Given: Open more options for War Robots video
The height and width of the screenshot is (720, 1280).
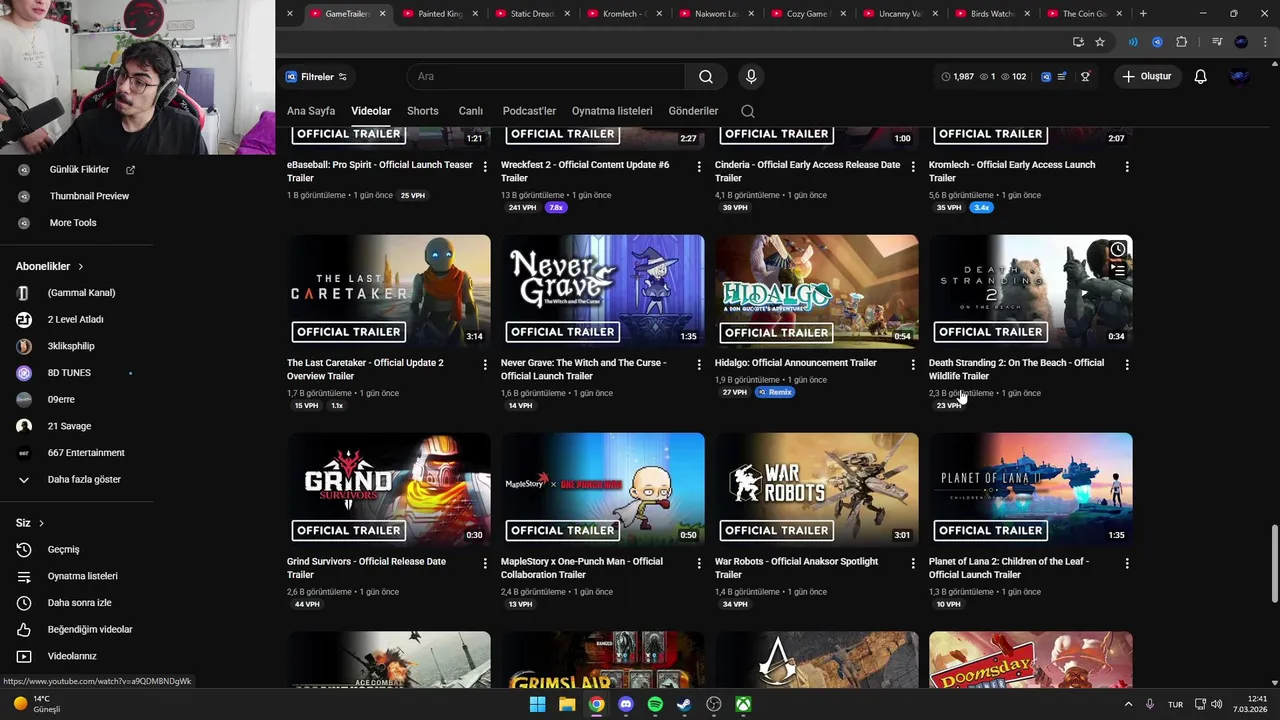Looking at the screenshot, I should 913,564.
